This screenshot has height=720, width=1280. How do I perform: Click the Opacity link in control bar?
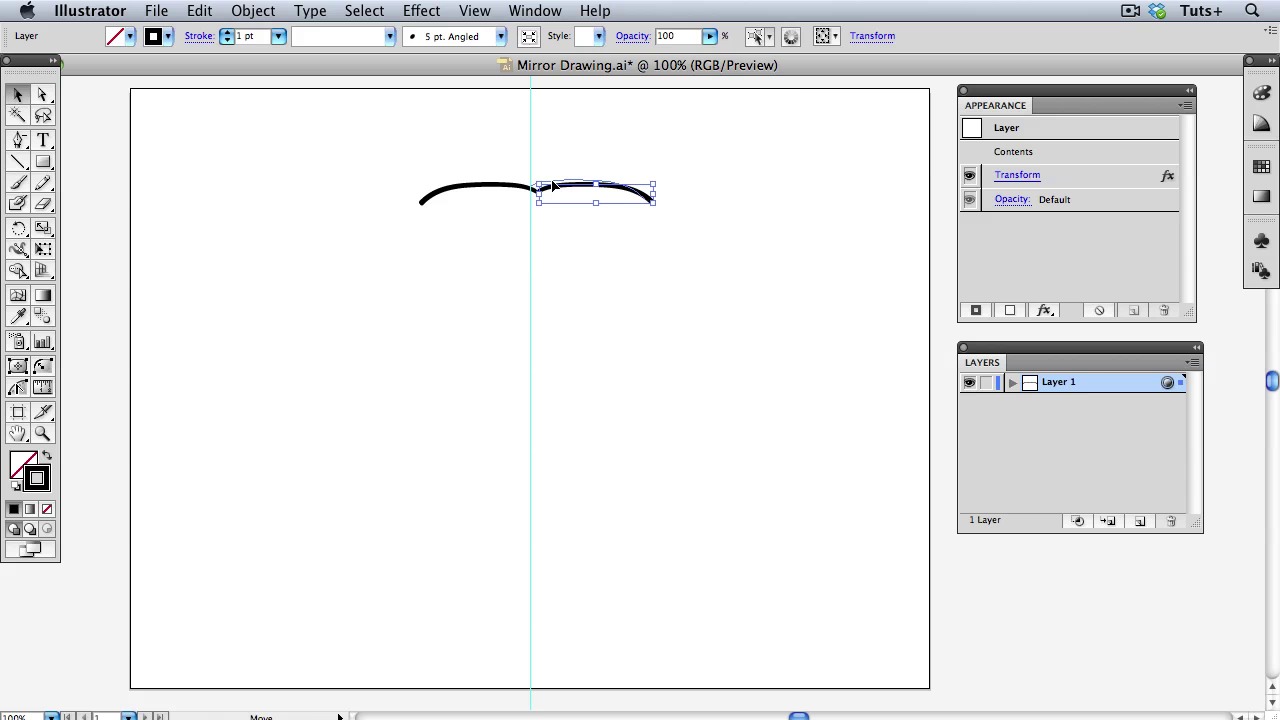[x=632, y=36]
